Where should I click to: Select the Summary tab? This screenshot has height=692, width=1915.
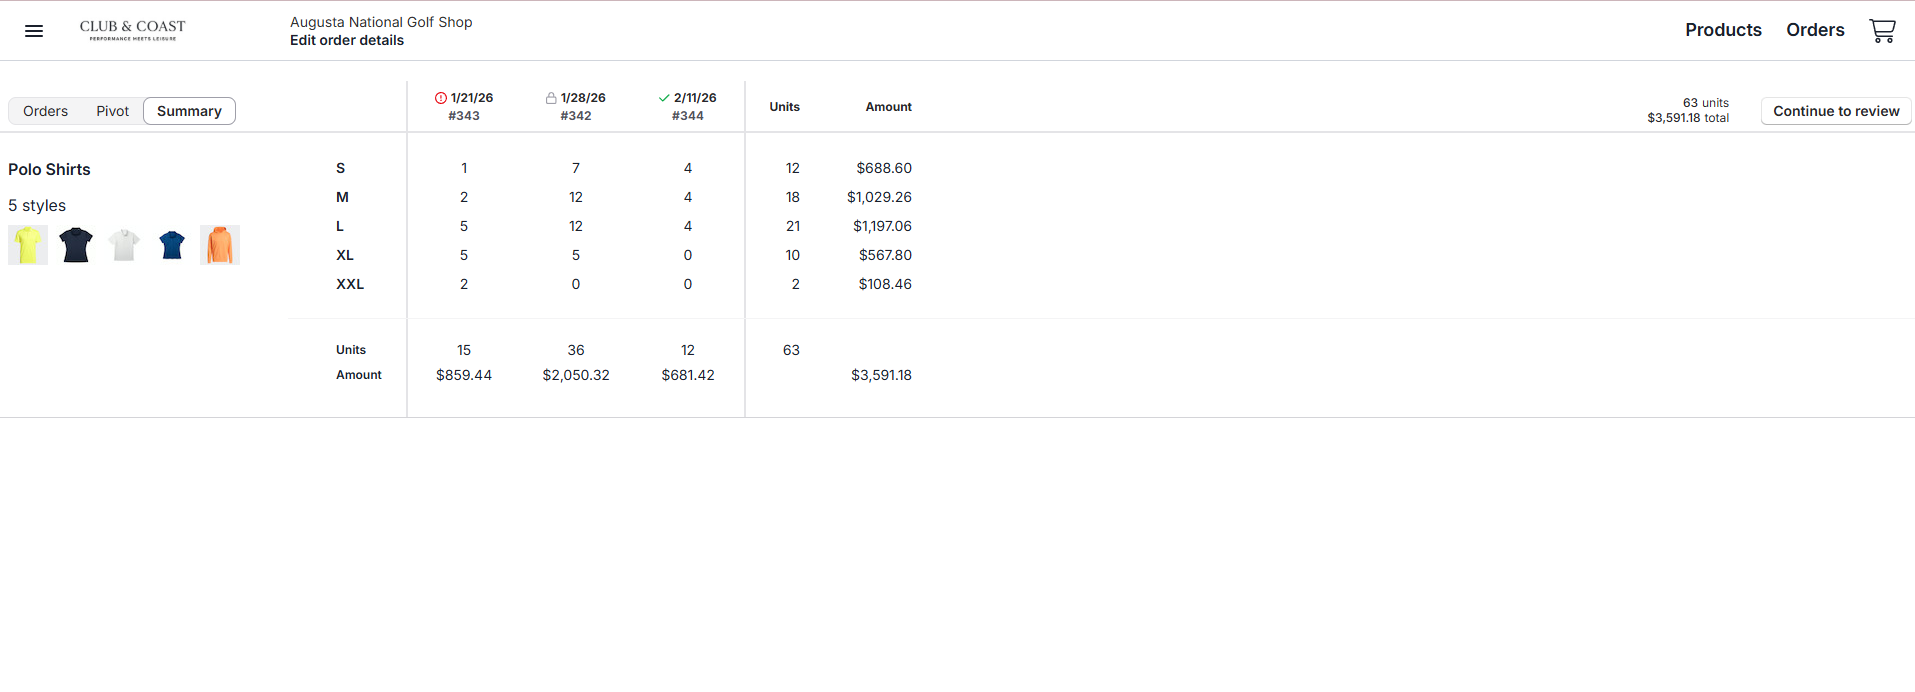click(x=189, y=111)
